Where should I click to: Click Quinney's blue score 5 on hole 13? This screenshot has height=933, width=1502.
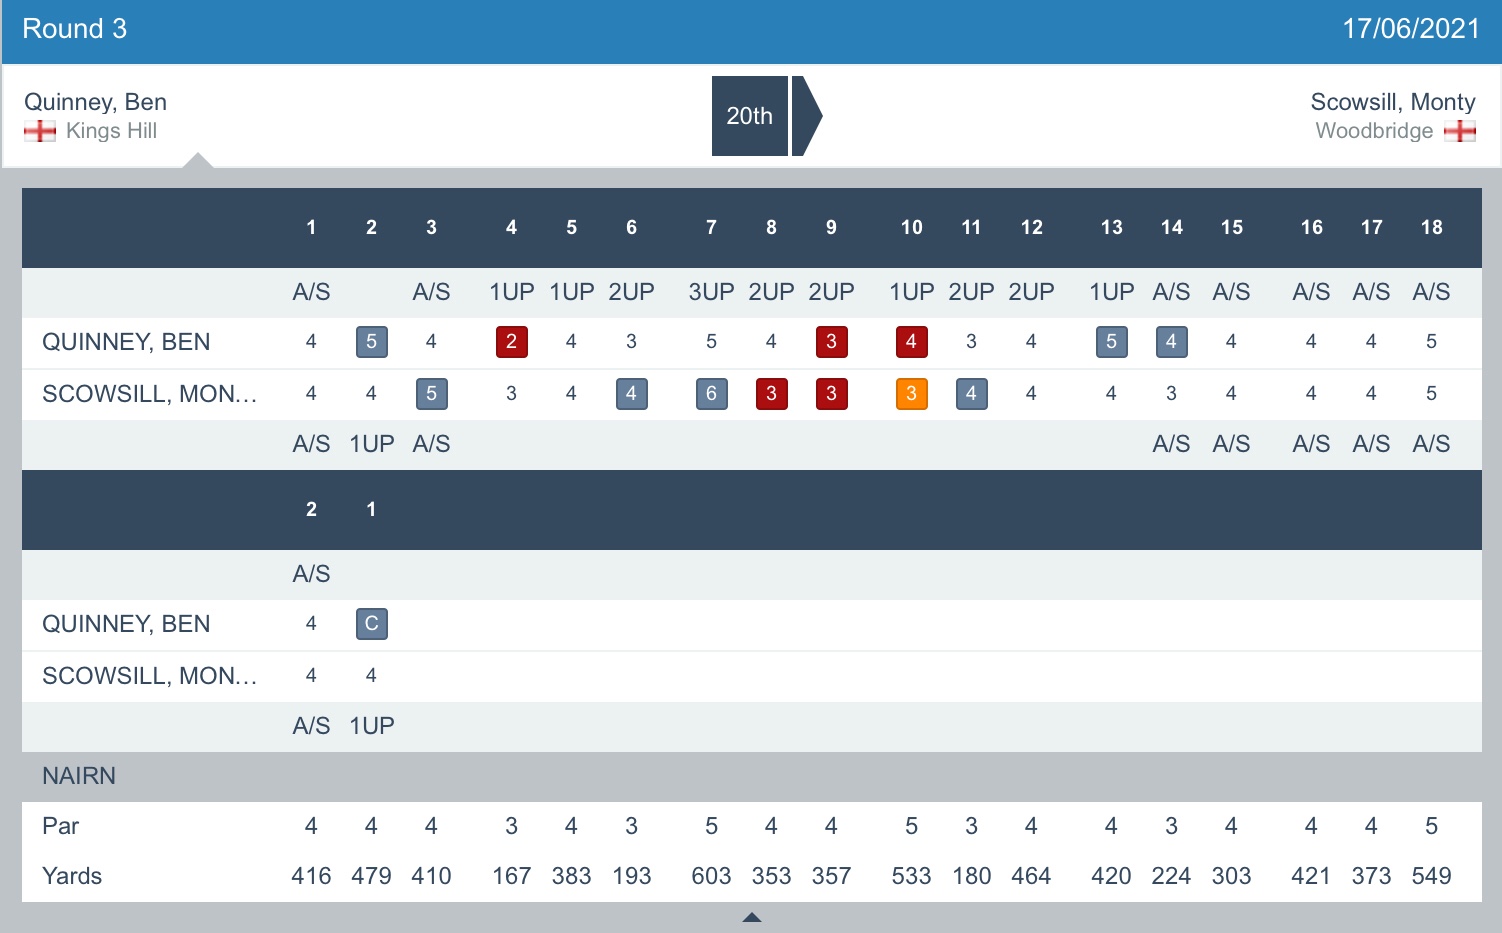1111,342
